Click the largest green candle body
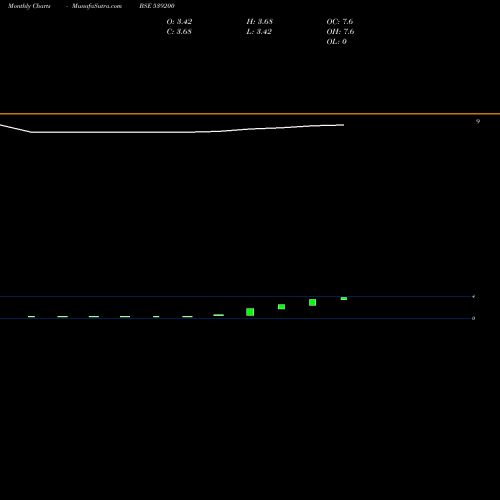The height and width of the screenshot is (500, 500). [250, 312]
